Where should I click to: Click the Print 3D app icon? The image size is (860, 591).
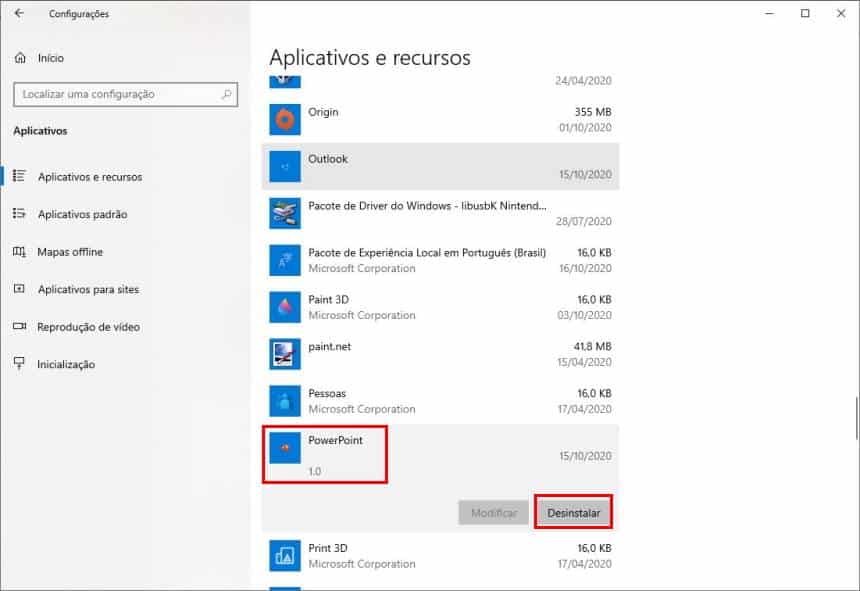[285, 555]
